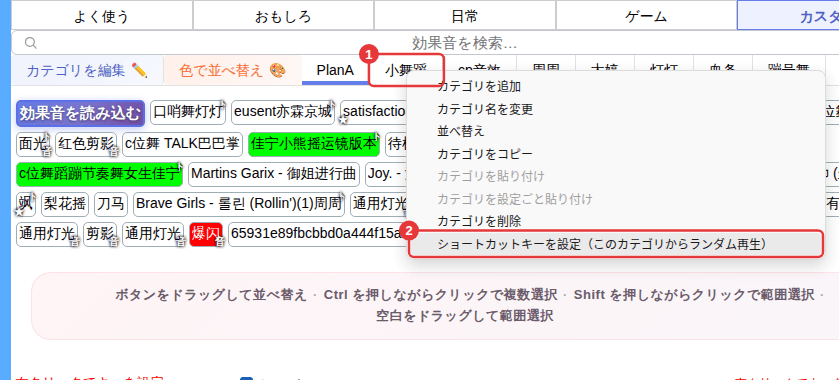Click the greyed カテゴリを設定ごと貼り付け entry
This screenshot has height=380, width=839.
(616, 199)
